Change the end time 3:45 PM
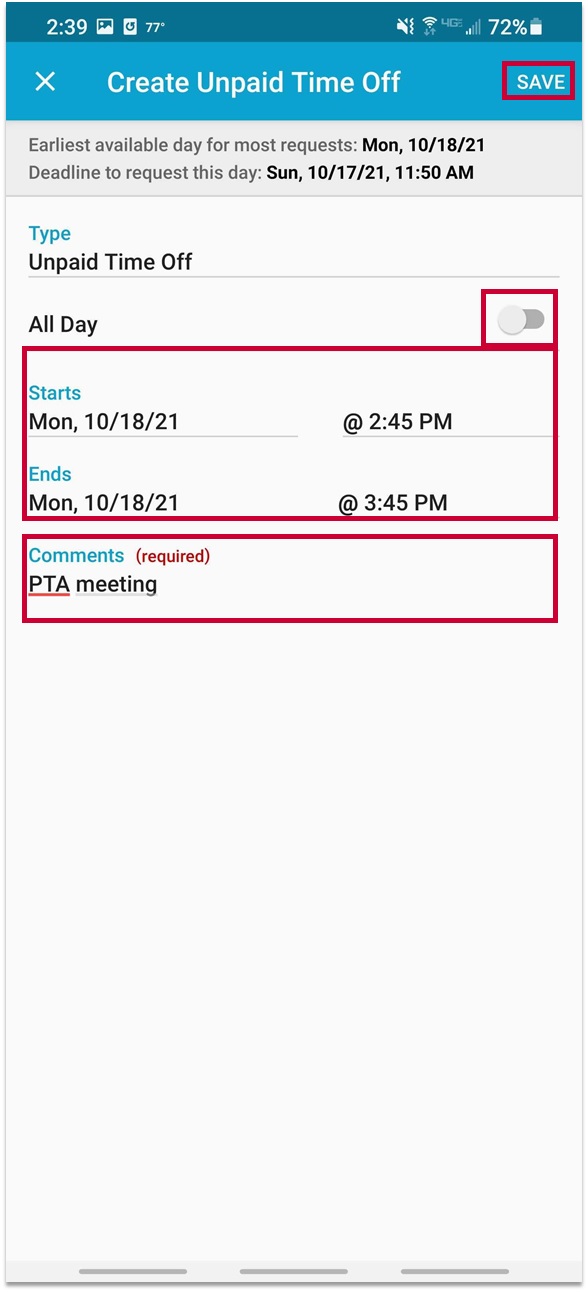Viewport: 588px width, 1292px height. pos(445,503)
